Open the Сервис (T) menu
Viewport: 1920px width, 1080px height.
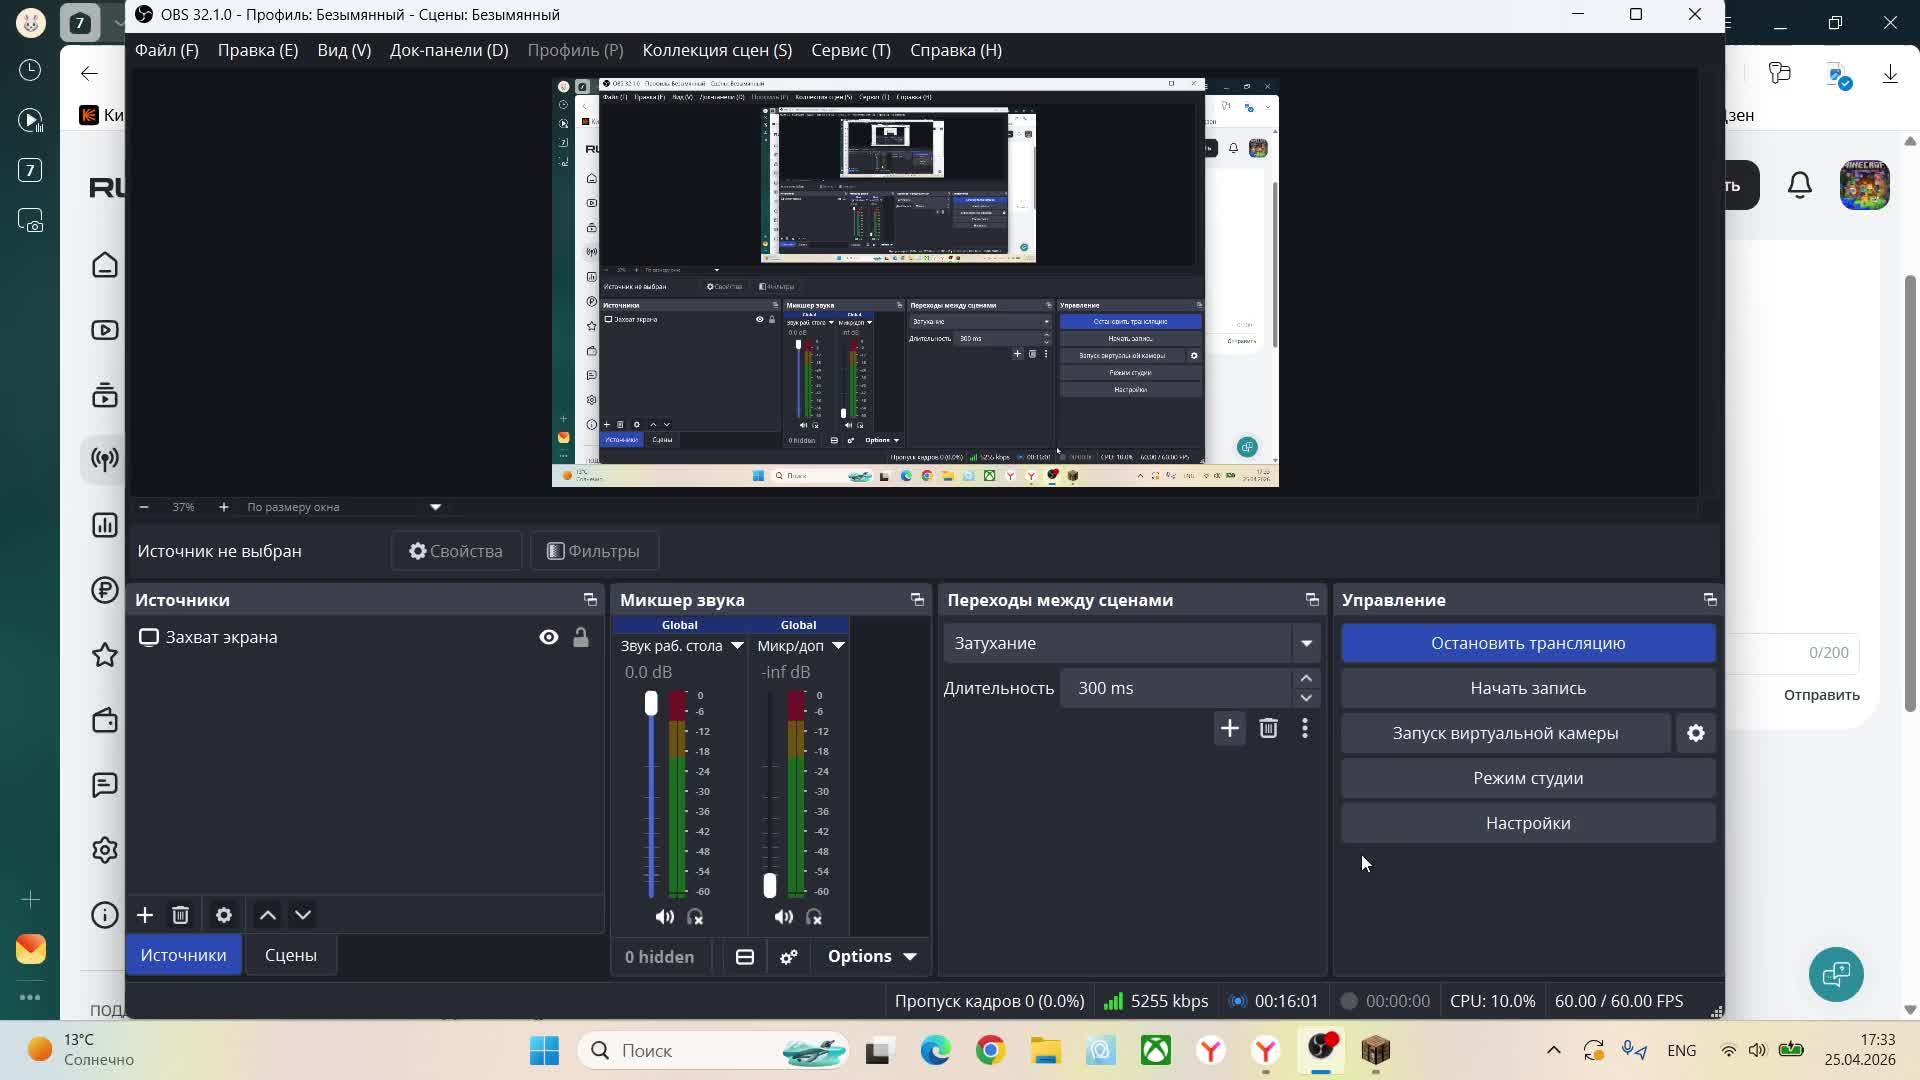click(850, 50)
